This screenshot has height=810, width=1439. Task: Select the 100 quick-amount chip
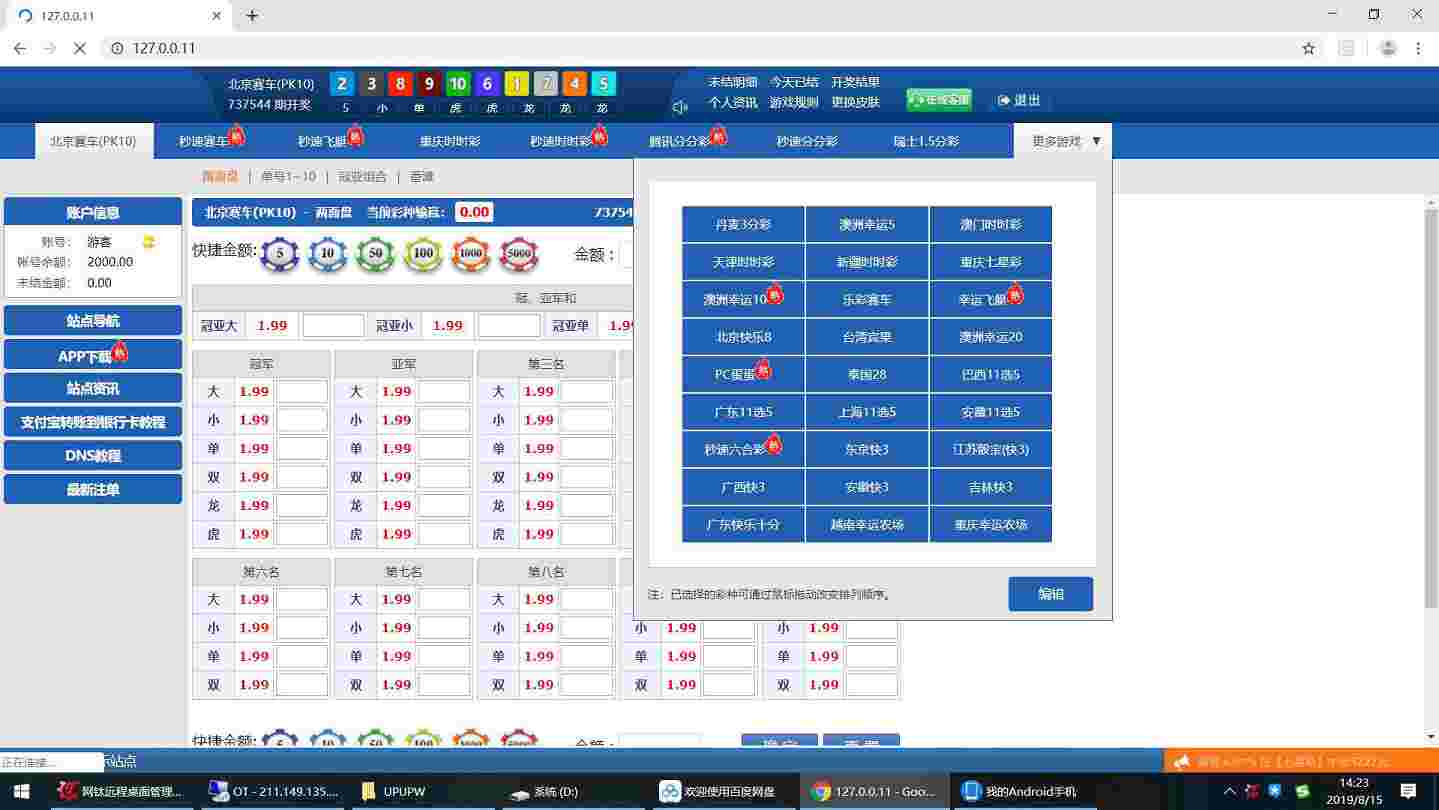click(423, 255)
